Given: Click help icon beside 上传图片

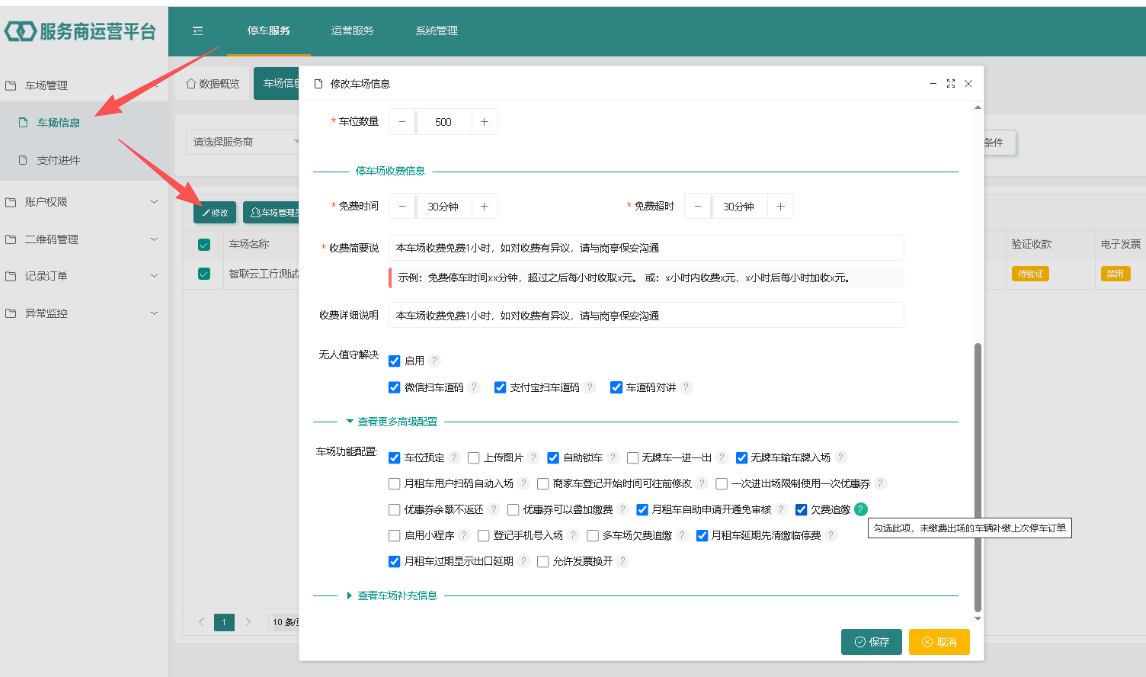Looking at the screenshot, I should pyautogui.click(x=534, y=458).
